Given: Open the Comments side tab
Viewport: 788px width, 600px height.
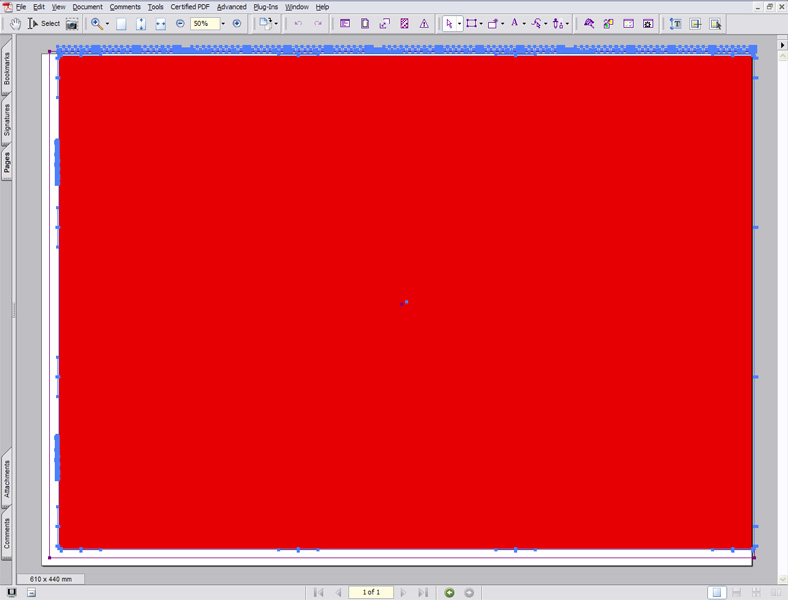Looking at the screenshot, I should coord(7,534).
